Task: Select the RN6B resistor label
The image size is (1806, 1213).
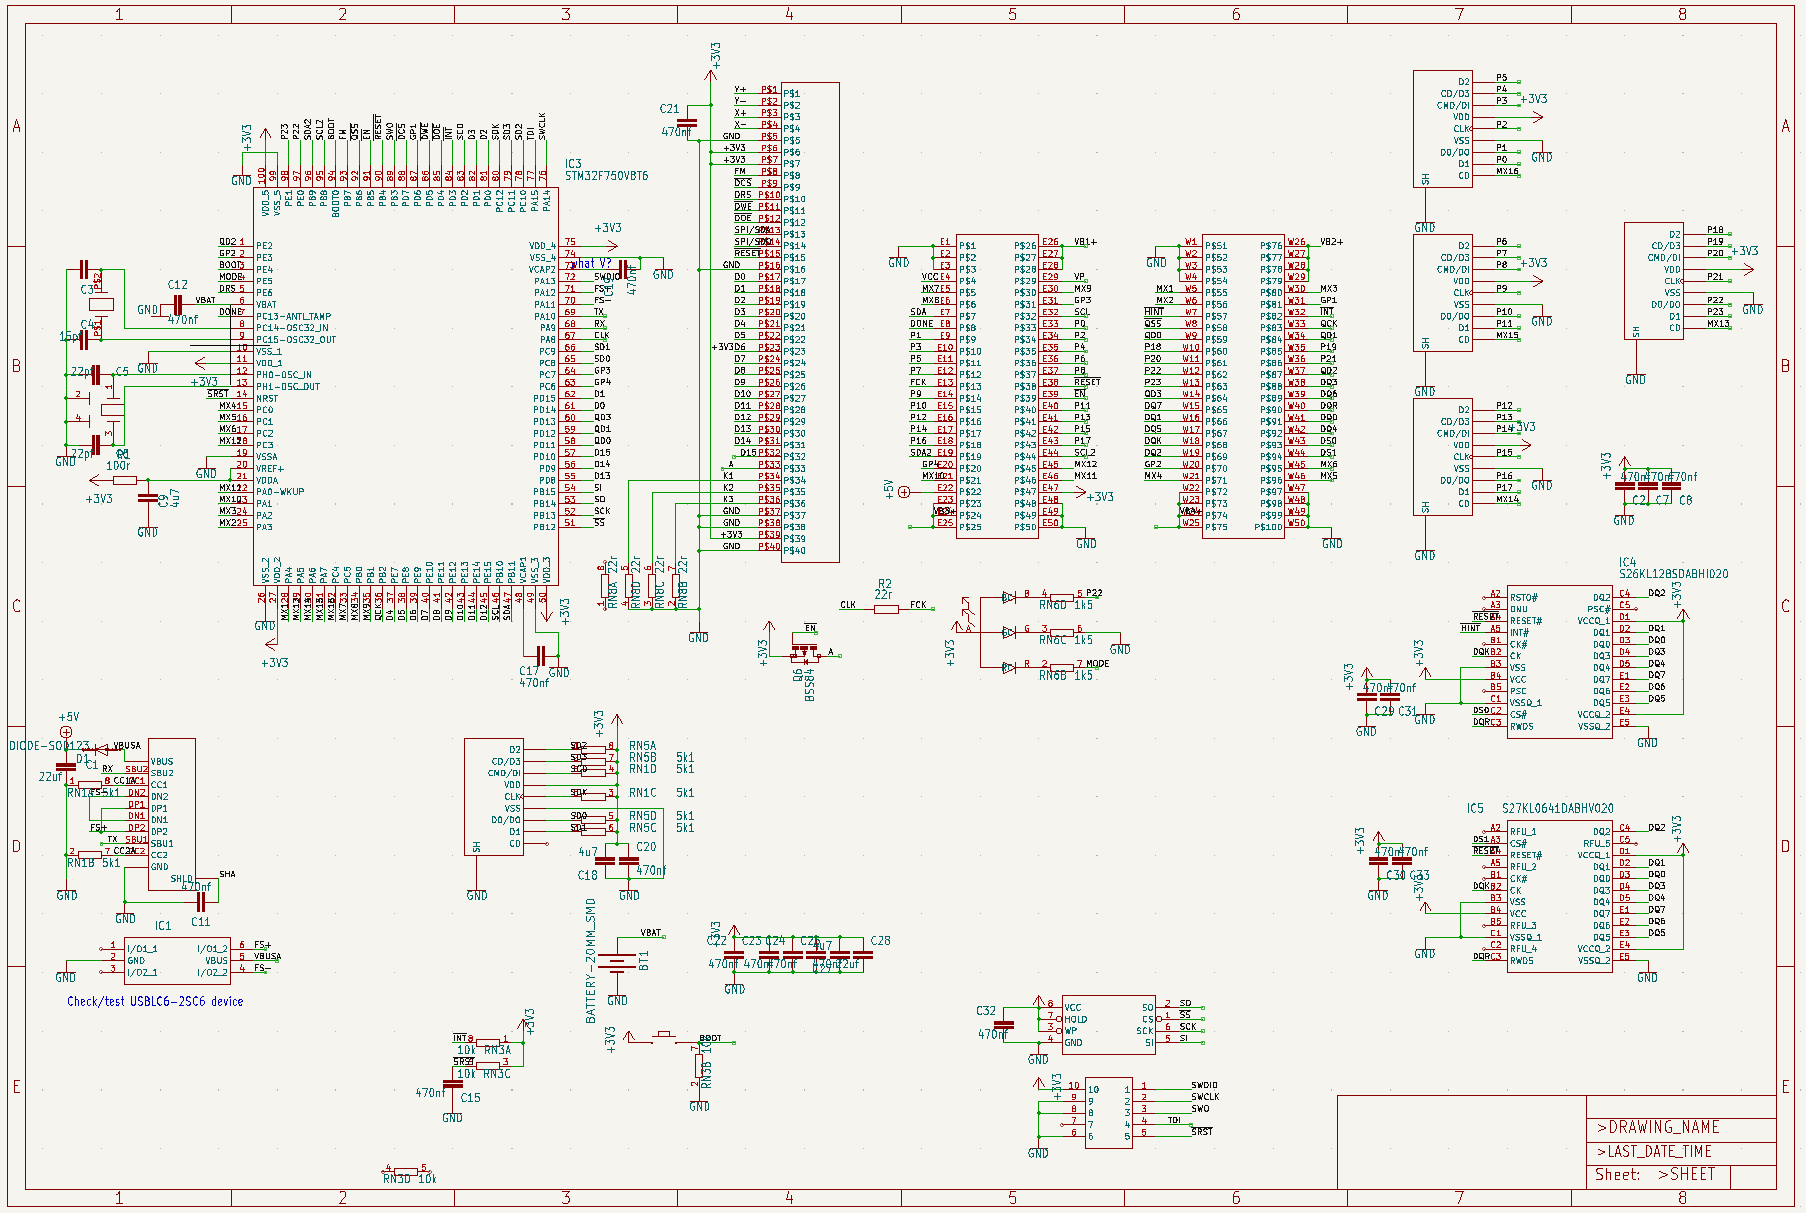Action: click(1052, 675)
